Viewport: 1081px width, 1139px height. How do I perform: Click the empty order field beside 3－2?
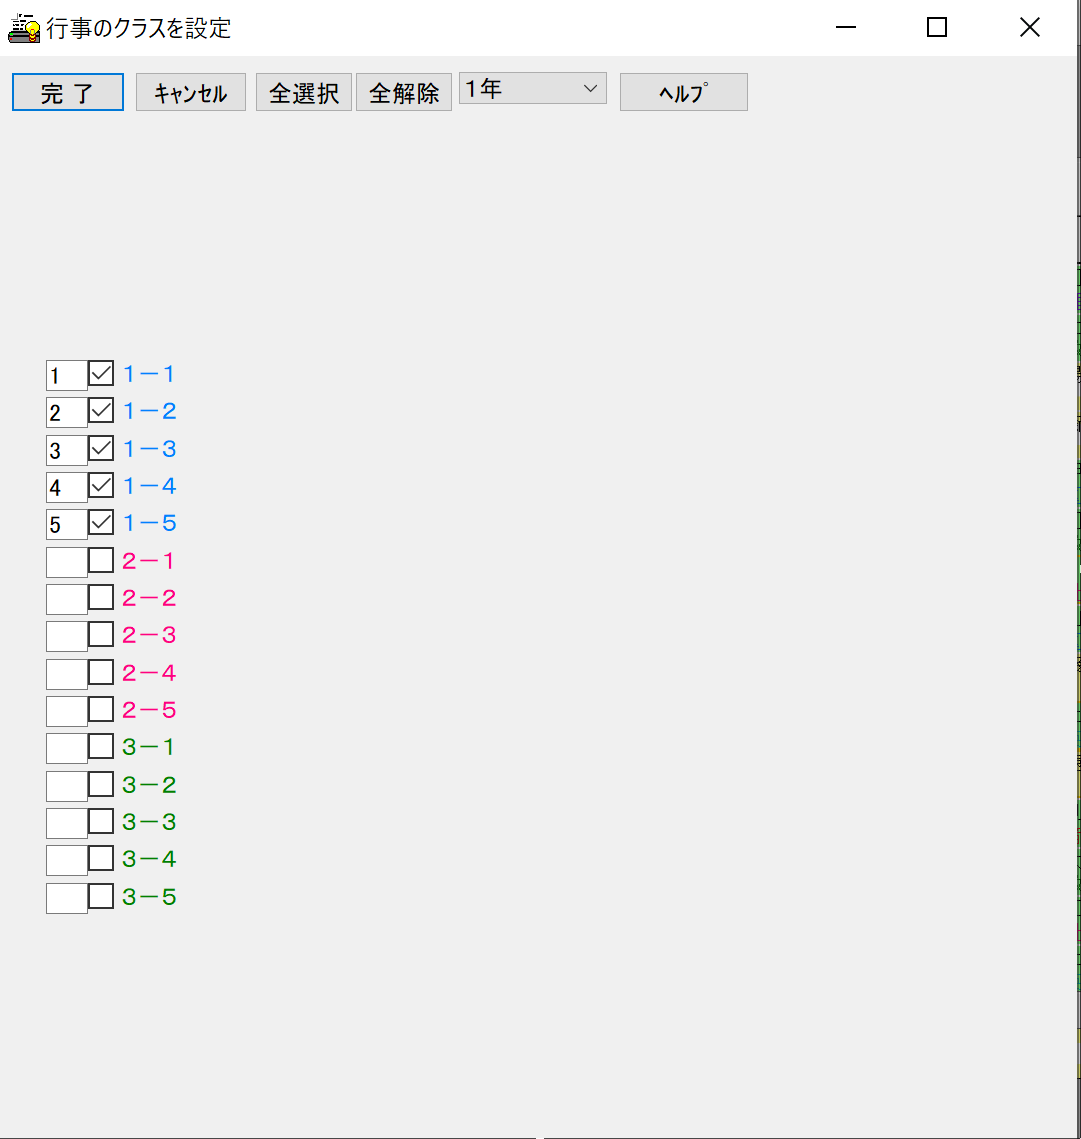click(67, 786)
